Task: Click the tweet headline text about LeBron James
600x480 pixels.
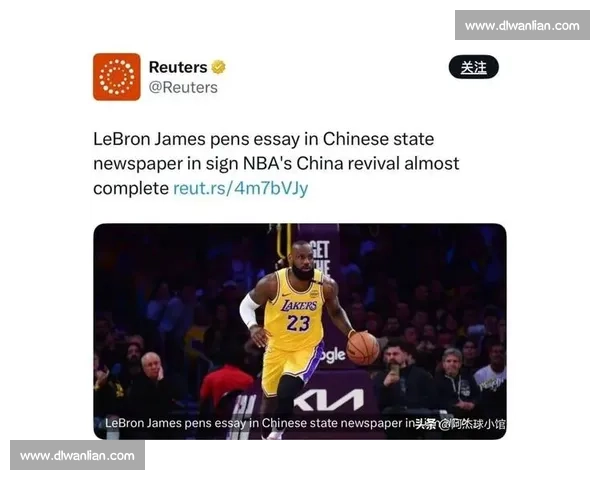Action: [x=276, y=163]
